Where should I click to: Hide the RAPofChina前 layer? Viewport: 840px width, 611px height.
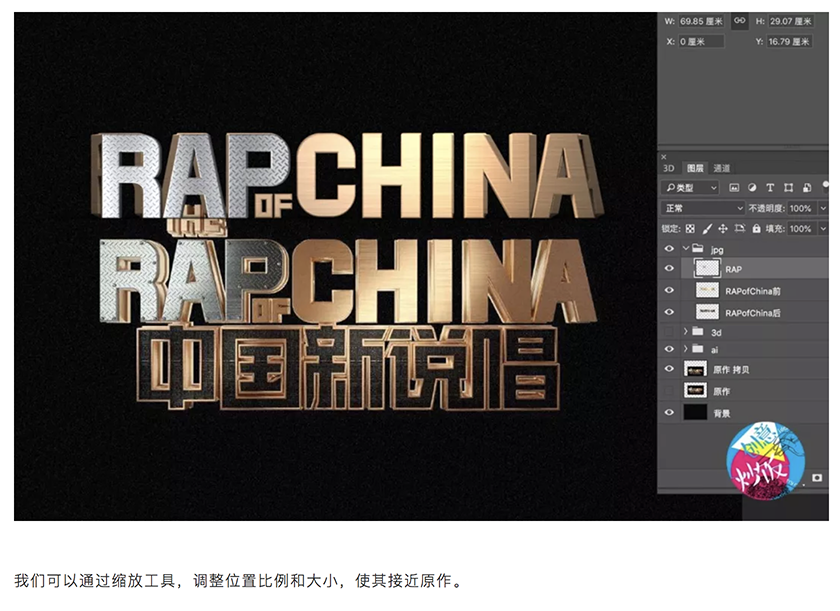coord(669,290)
